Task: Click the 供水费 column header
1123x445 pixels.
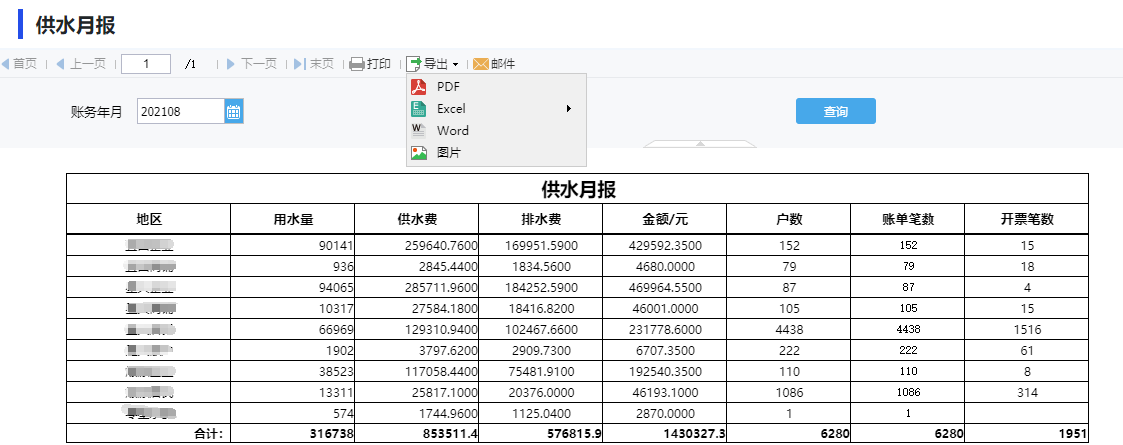Action: pos(417,219)
